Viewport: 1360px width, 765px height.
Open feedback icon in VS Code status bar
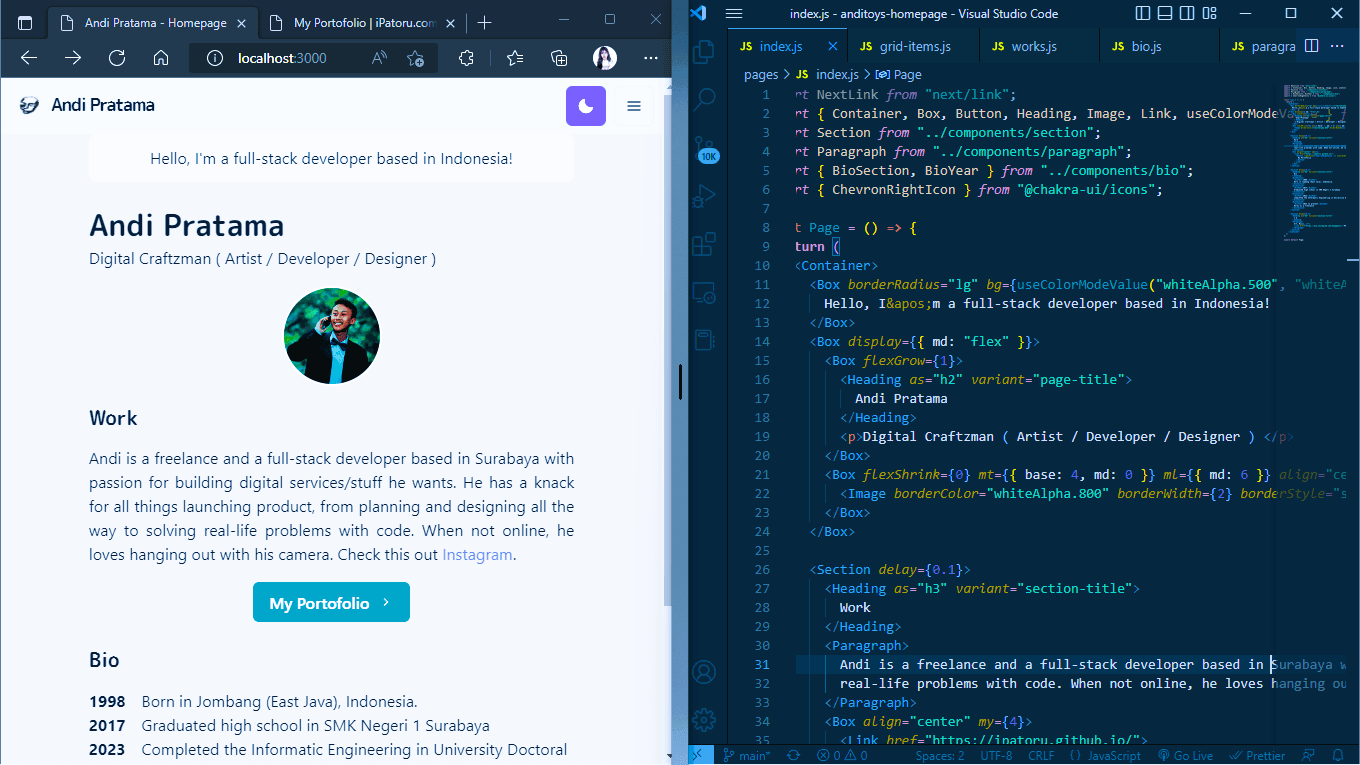1310,755
